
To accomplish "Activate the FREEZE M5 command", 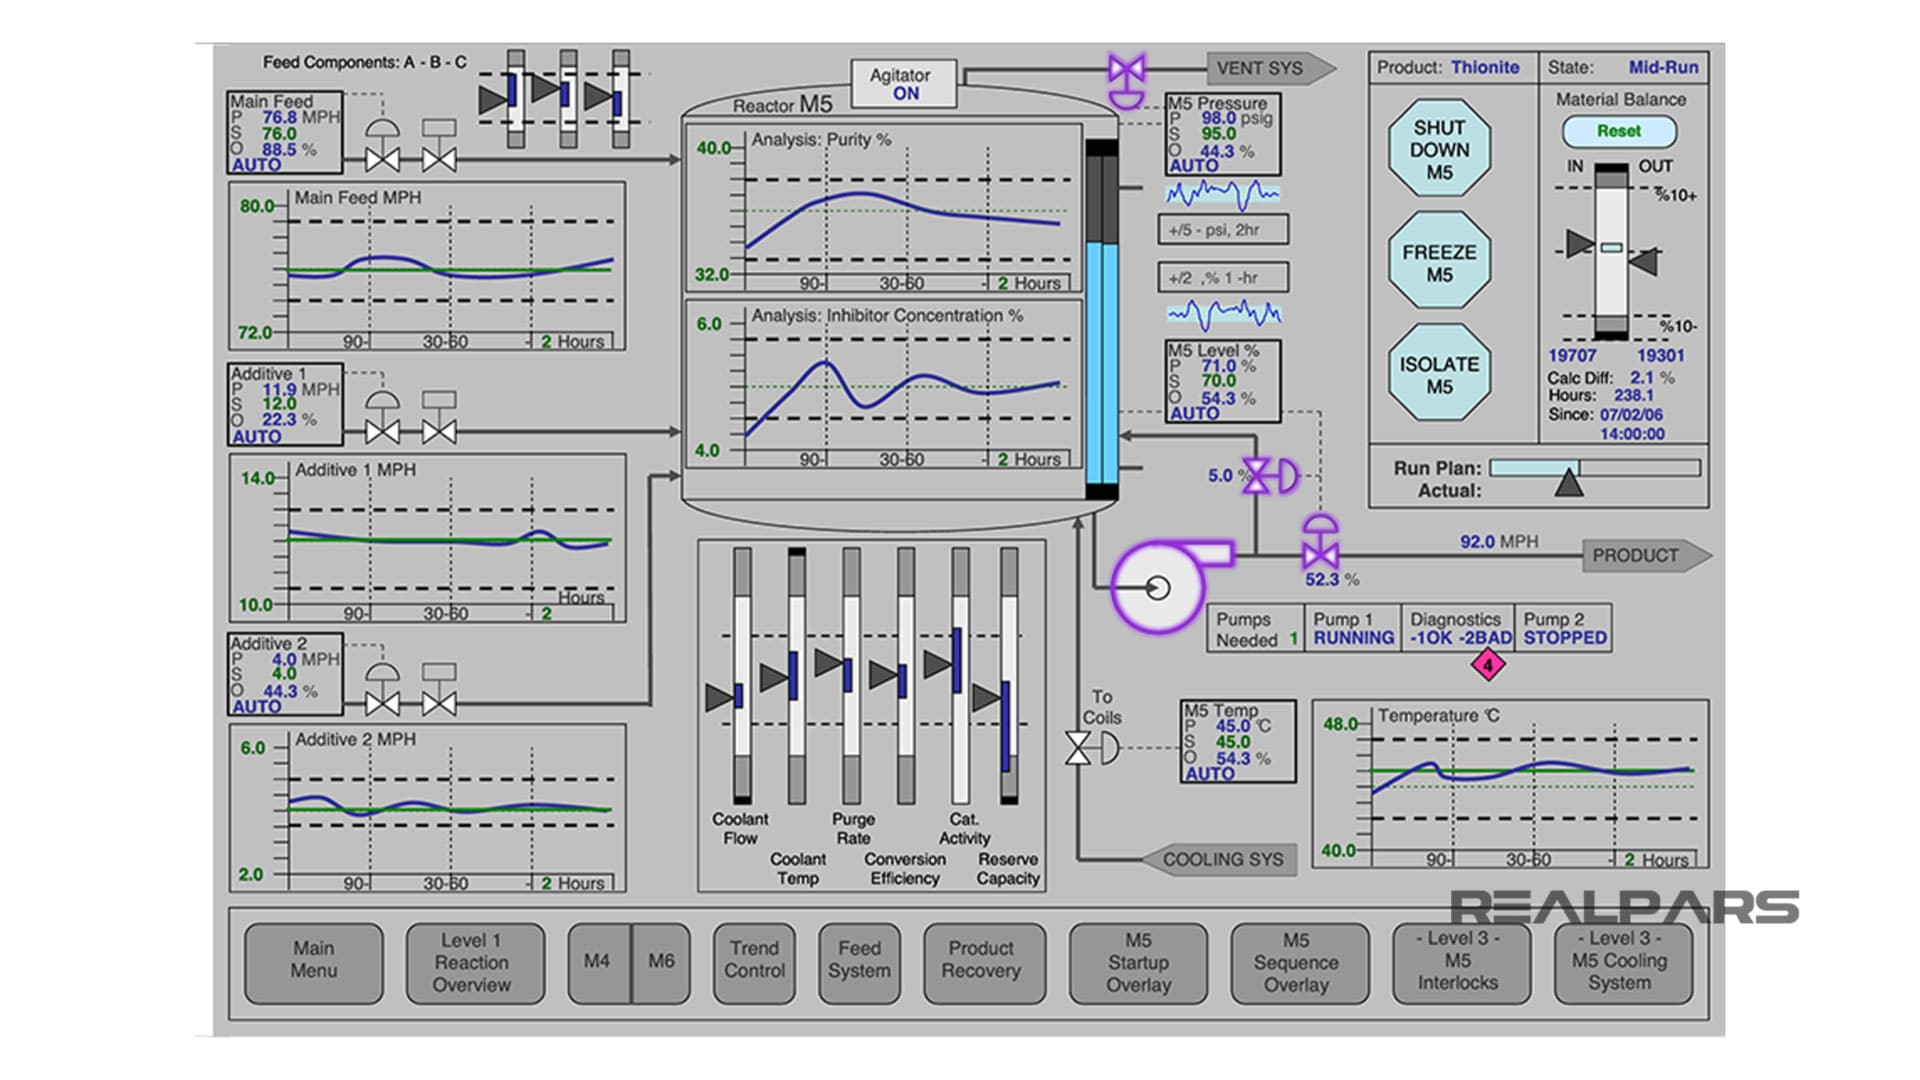I will coord(1441,258).
